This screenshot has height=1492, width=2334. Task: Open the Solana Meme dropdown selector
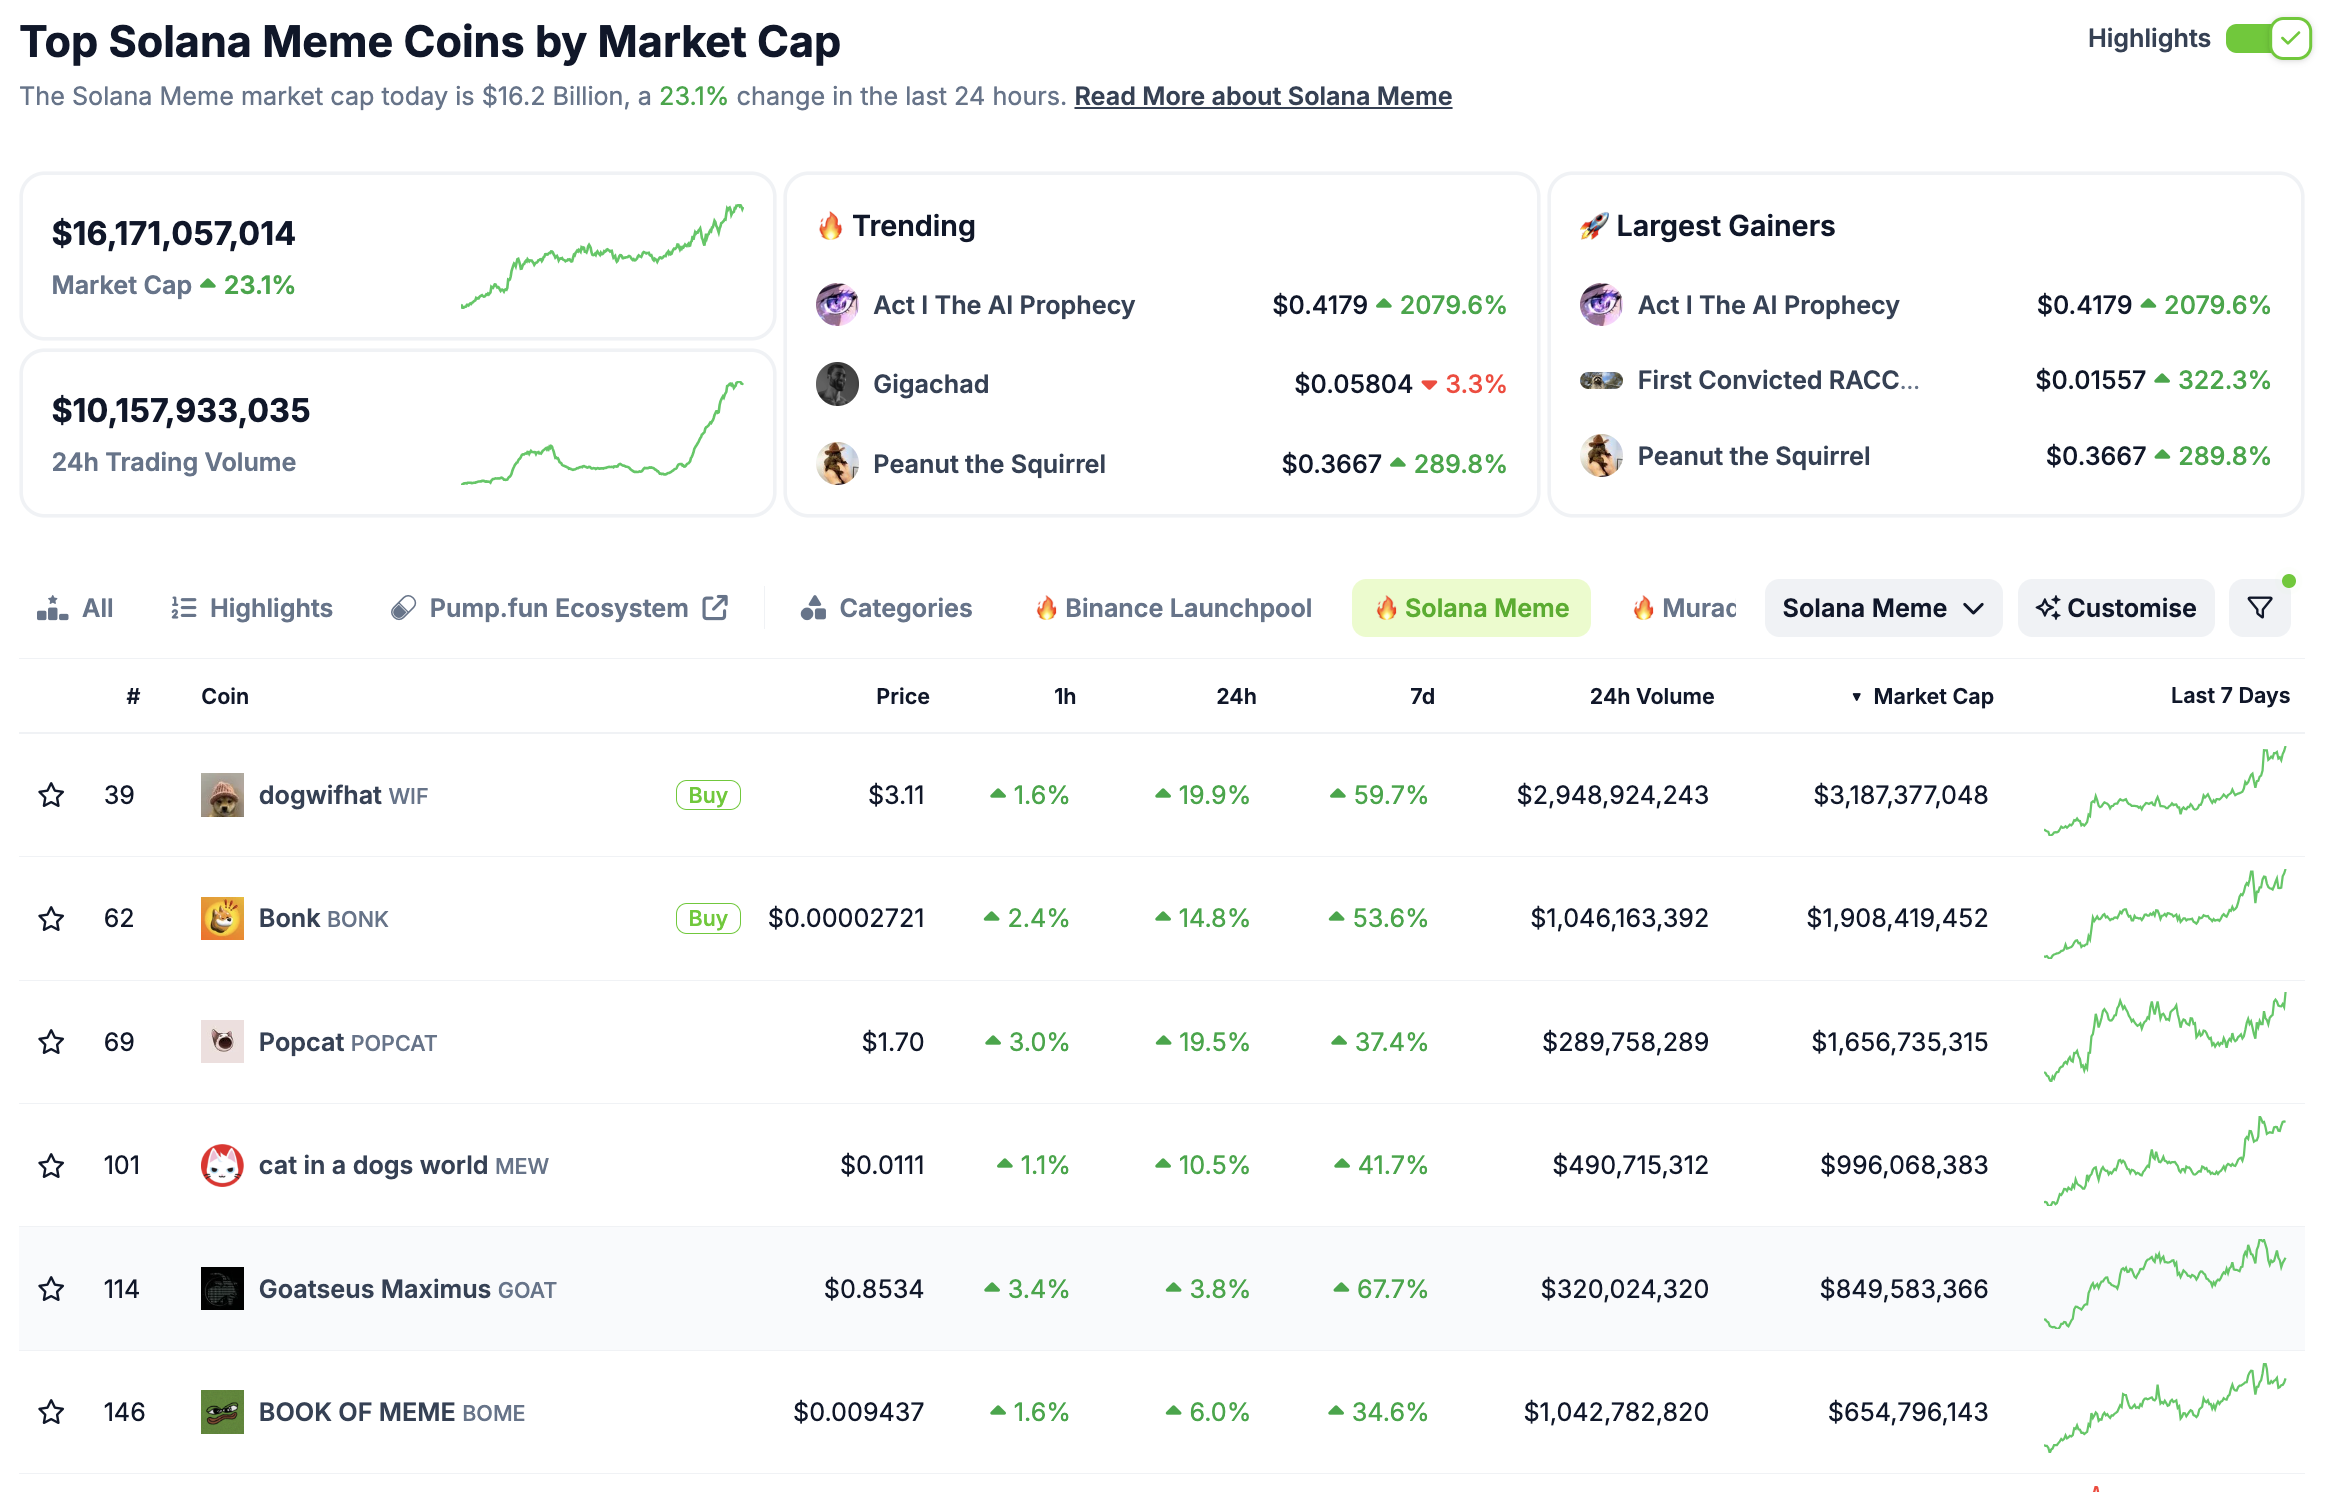tap(1882, 607)
